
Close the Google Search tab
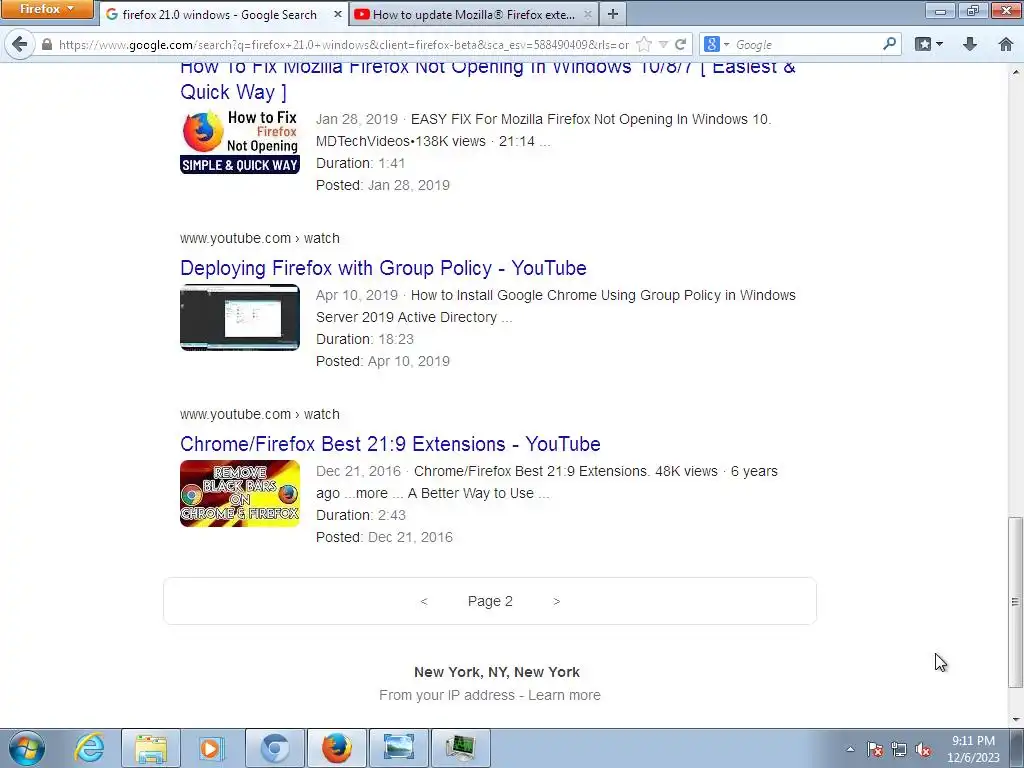(337, 14)
